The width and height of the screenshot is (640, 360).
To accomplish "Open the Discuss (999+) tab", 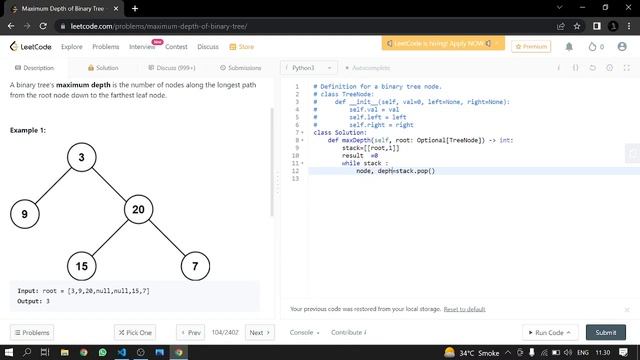I will [x=172, y=68].
